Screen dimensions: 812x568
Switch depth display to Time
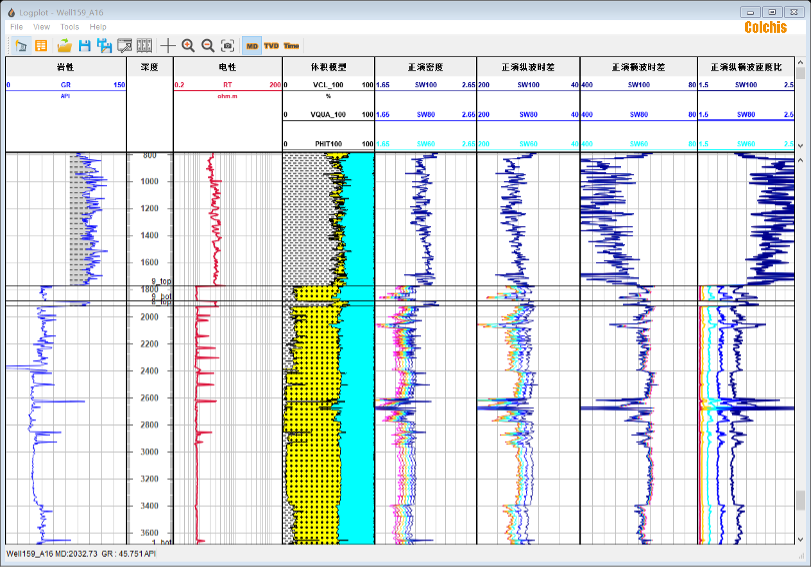click(291, 46)
